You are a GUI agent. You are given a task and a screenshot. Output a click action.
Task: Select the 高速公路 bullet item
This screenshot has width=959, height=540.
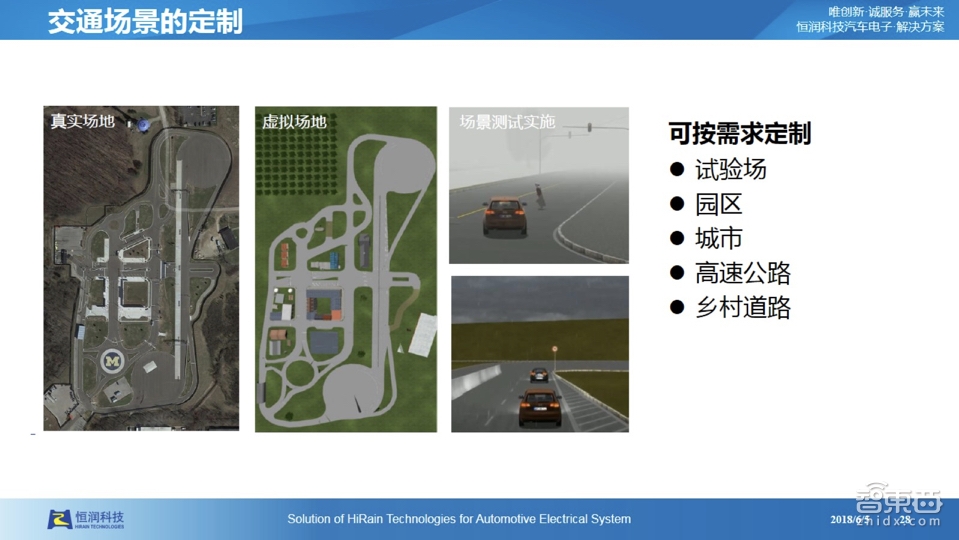[x=742, y=273]
